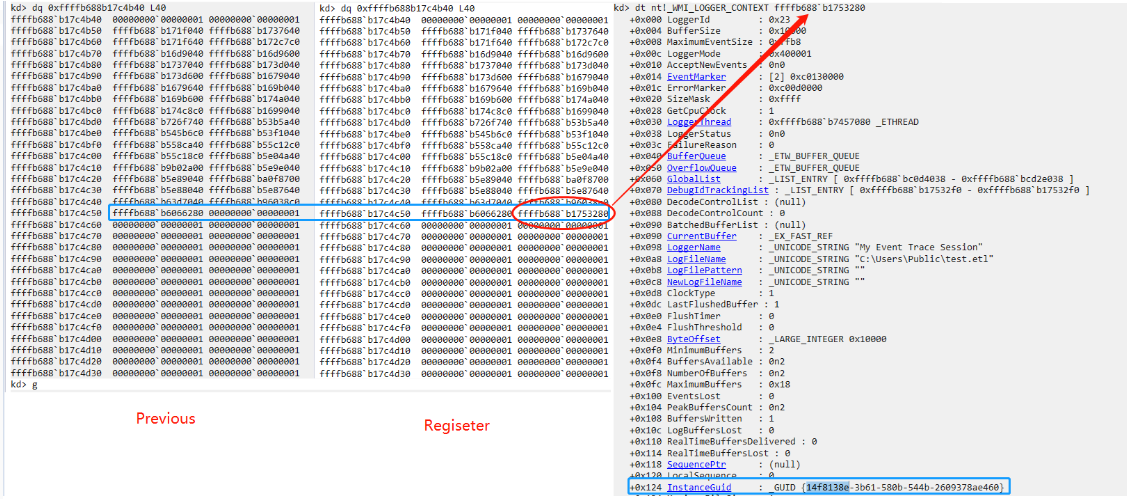This screenshot has height=499, width=1127.
Task: Expand the GlobalList link
Action: [x=694, y=179]
